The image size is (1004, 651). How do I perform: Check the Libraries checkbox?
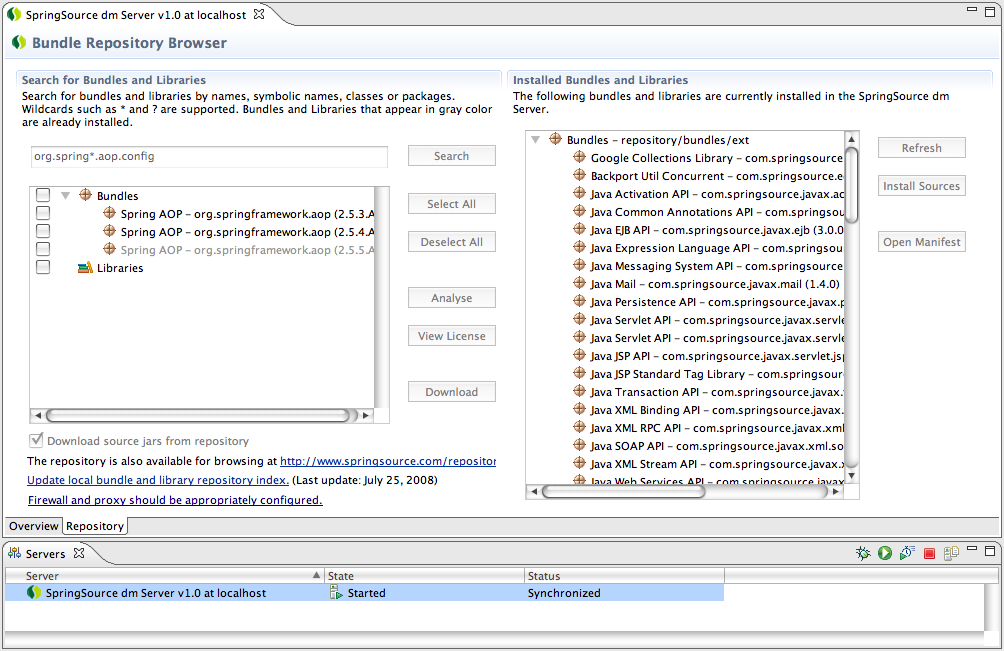pyautogui.click(x=43, y=267)
